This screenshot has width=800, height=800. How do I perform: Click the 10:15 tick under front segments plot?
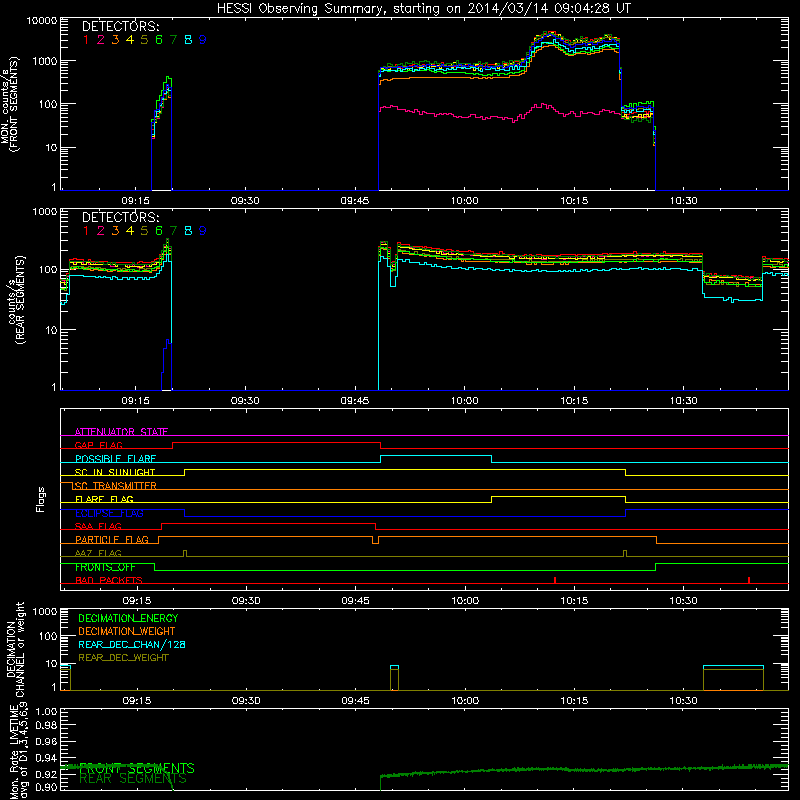[x=574, y=201]
